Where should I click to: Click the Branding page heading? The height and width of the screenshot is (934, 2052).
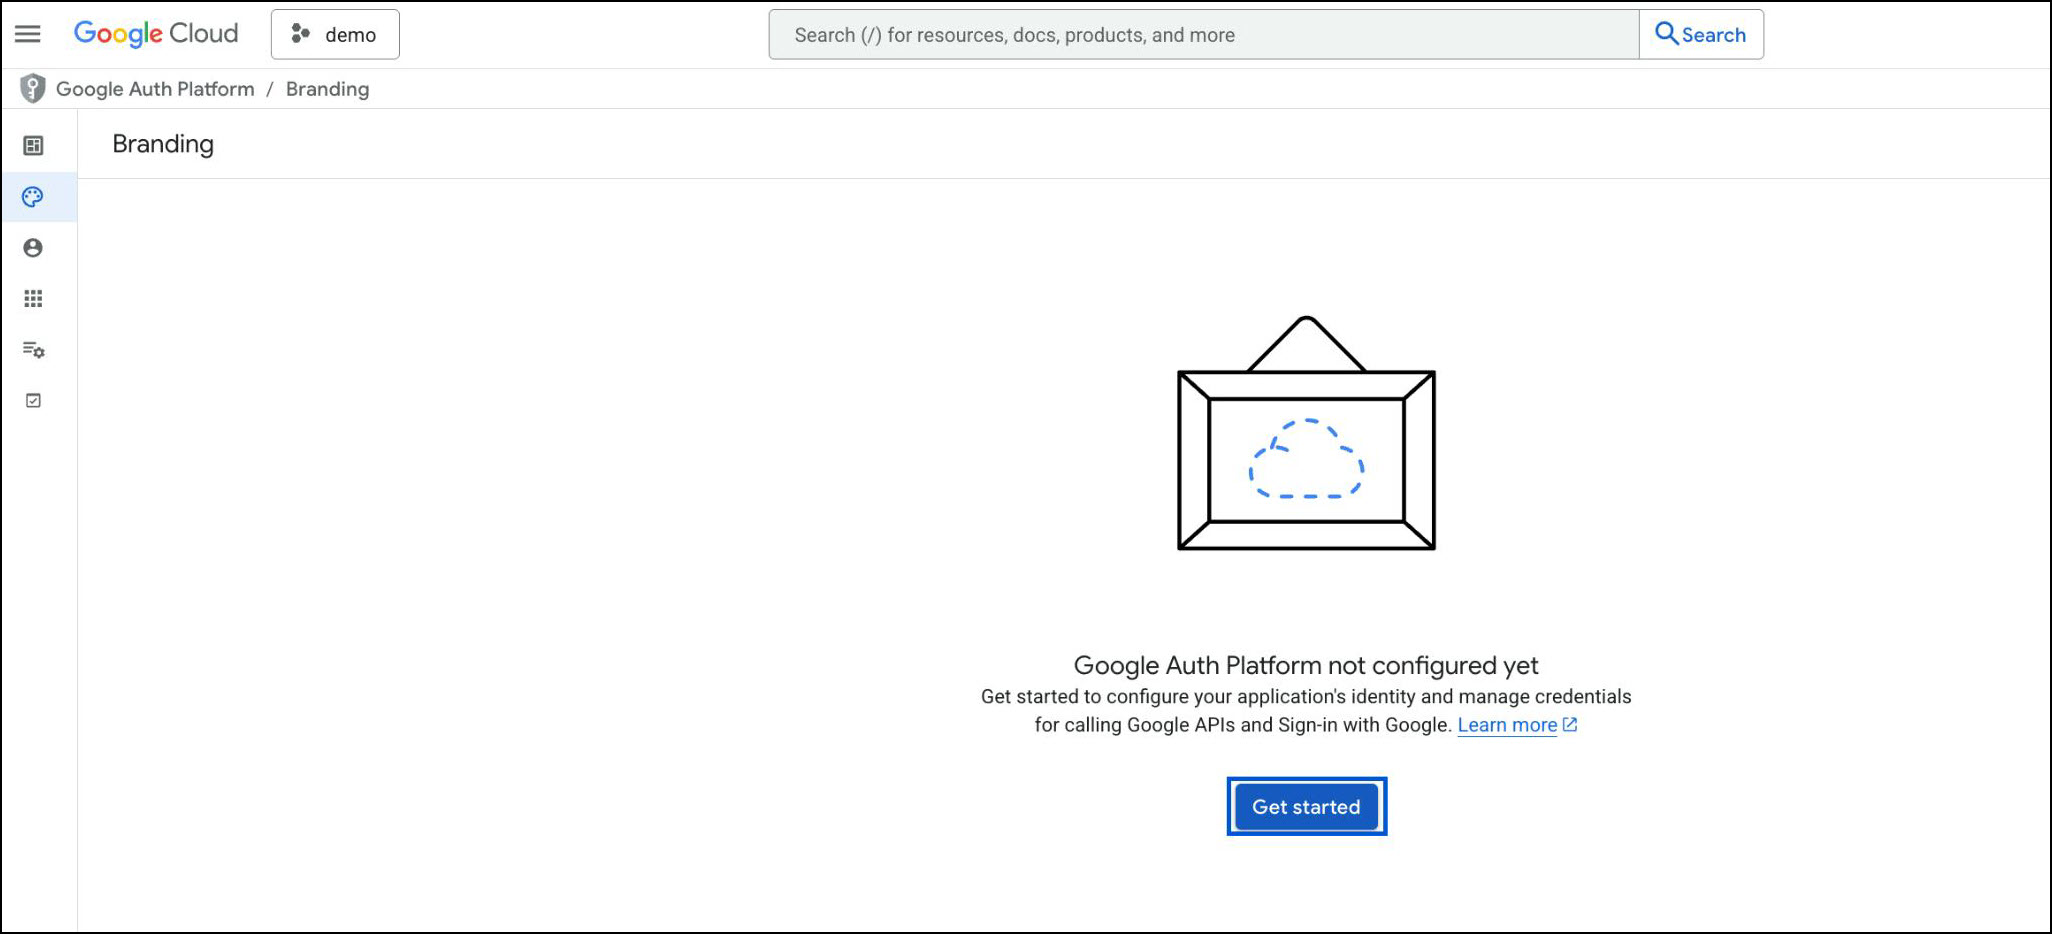(163, 144)
